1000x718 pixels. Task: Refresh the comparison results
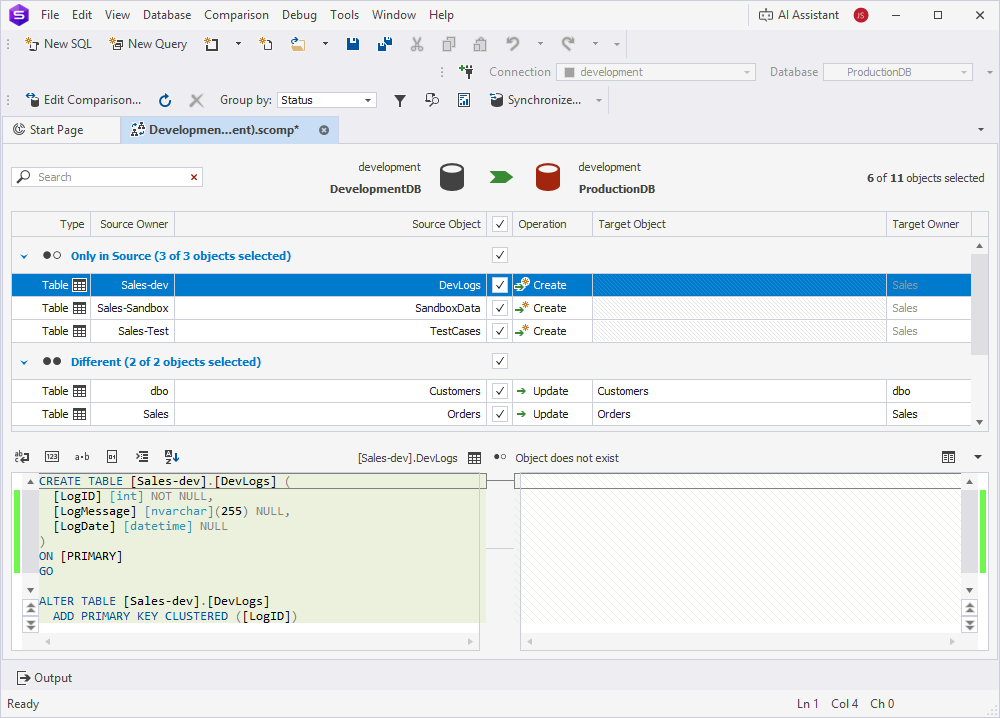pyautogui.click(x=164, y=100)
